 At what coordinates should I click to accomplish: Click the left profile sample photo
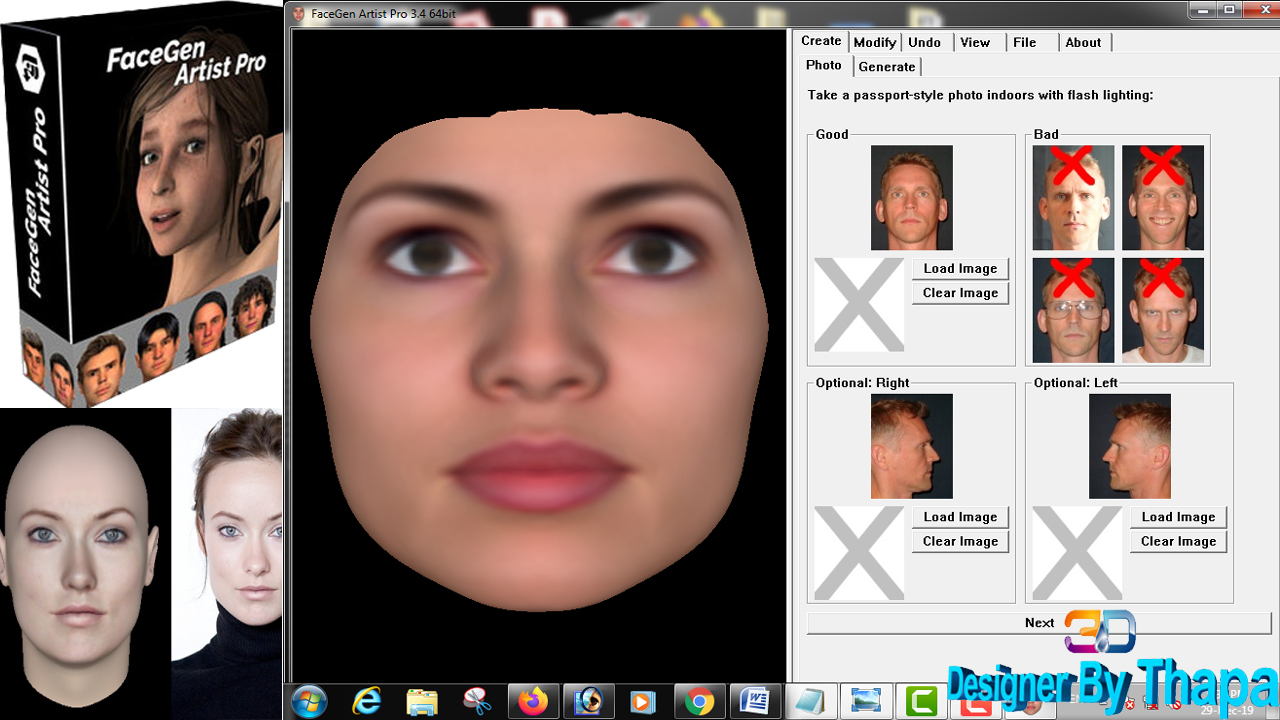pyautogui.click(x=1130, y=446)
